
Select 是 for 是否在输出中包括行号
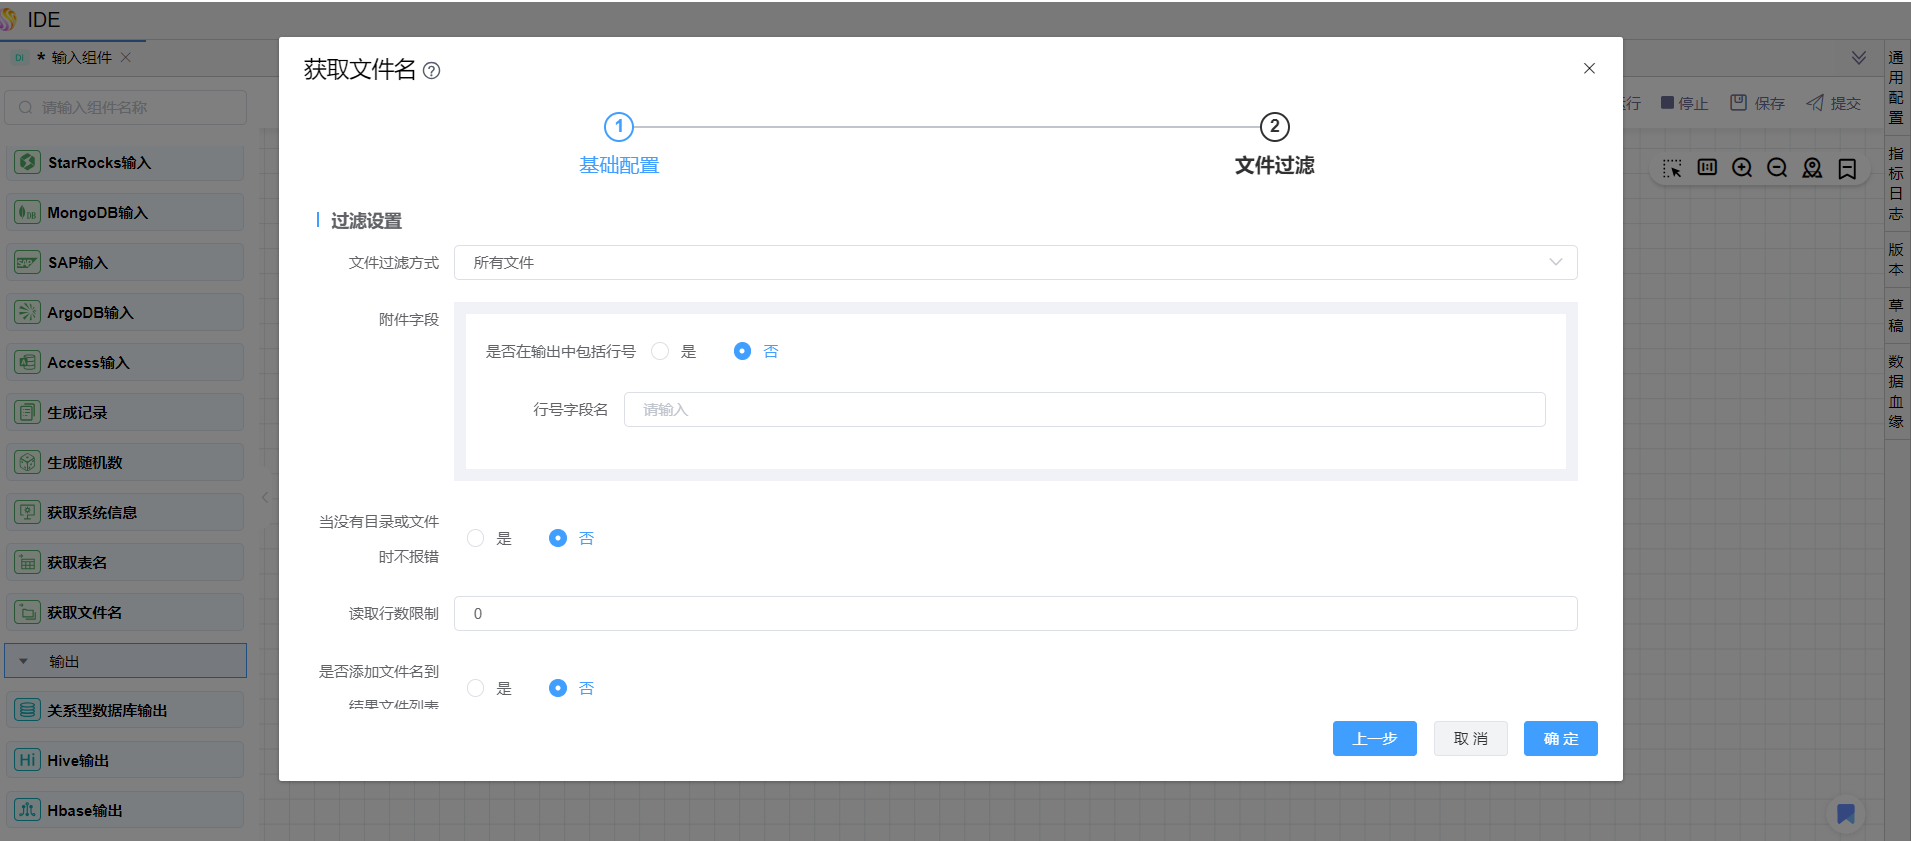pos(660,351)
